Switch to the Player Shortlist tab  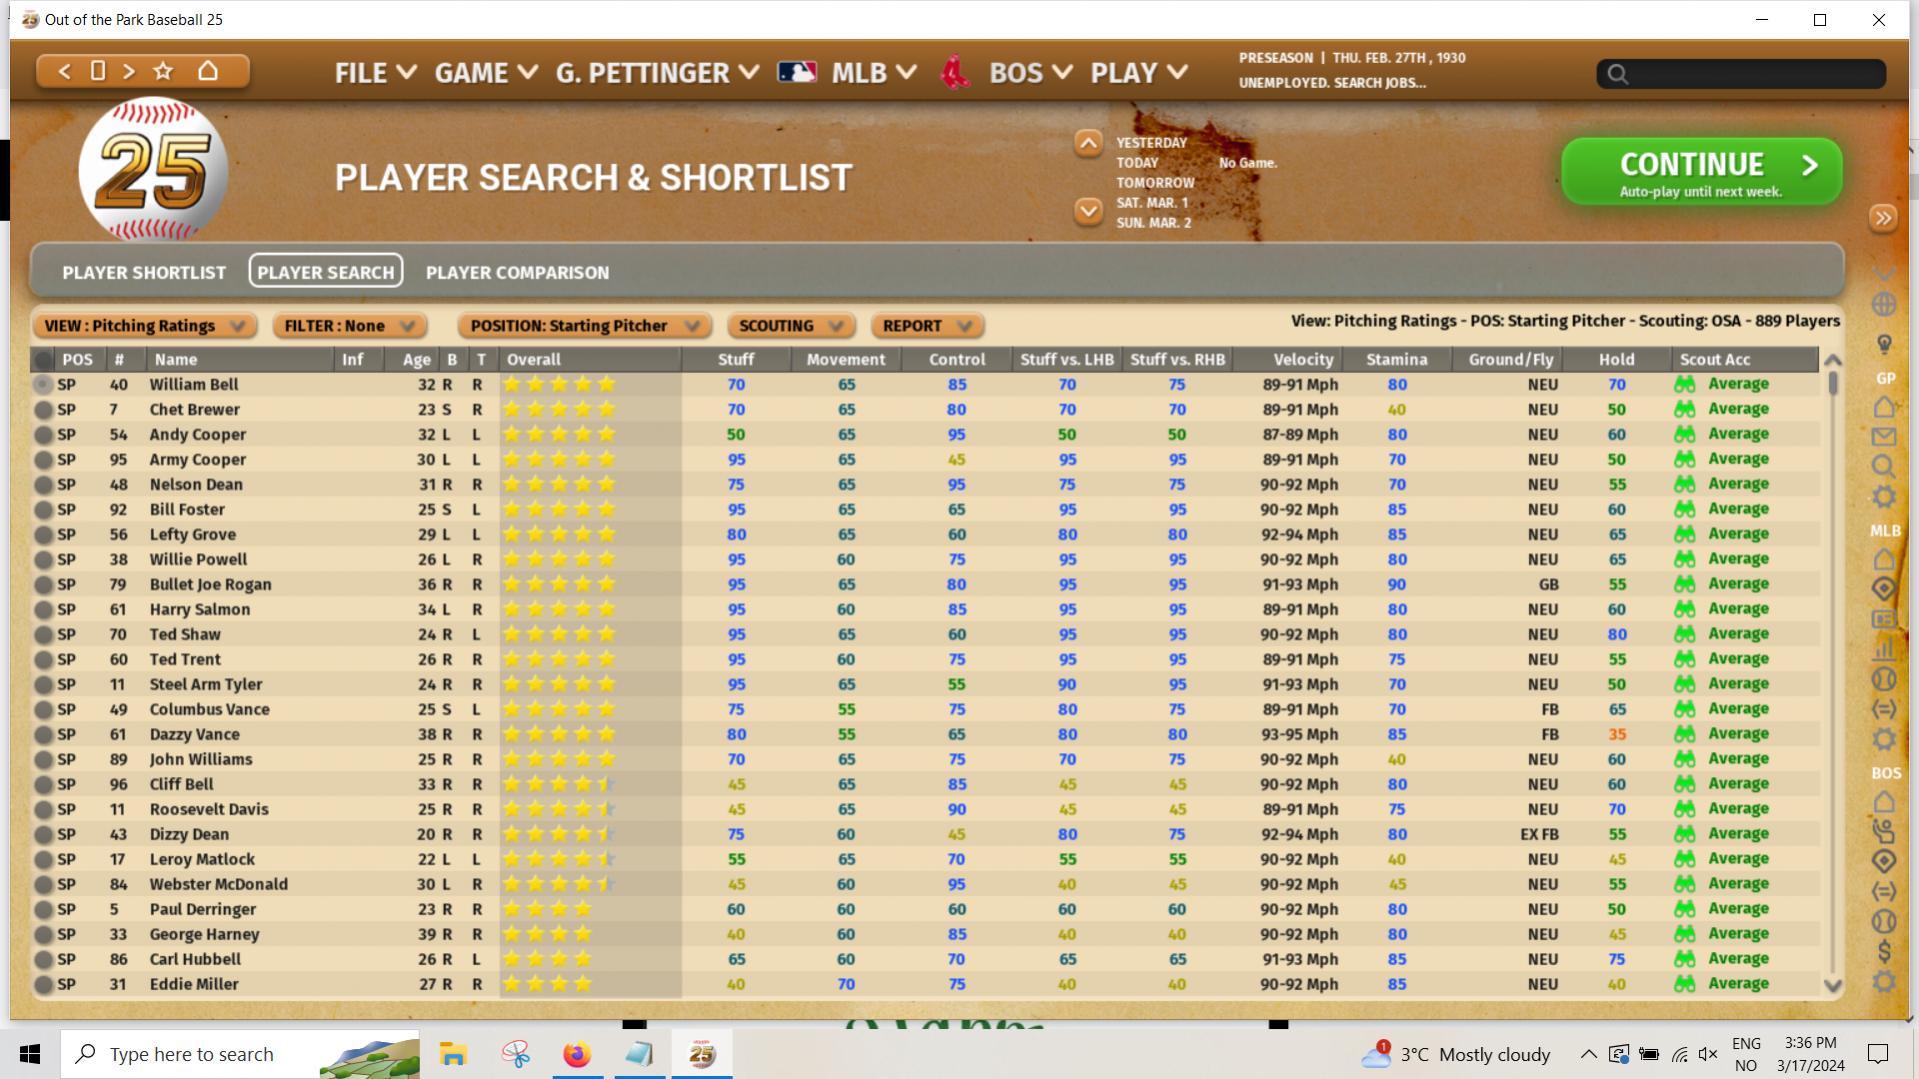click(x=144, y=272)
